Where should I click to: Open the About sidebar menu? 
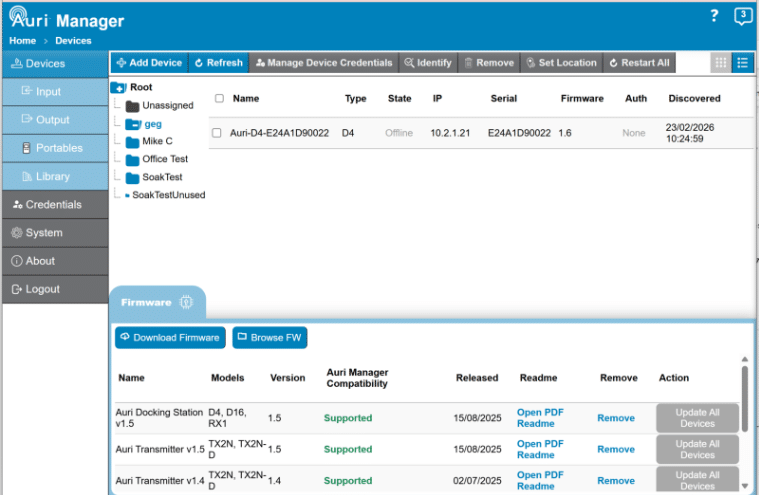(x=55, y=261)
